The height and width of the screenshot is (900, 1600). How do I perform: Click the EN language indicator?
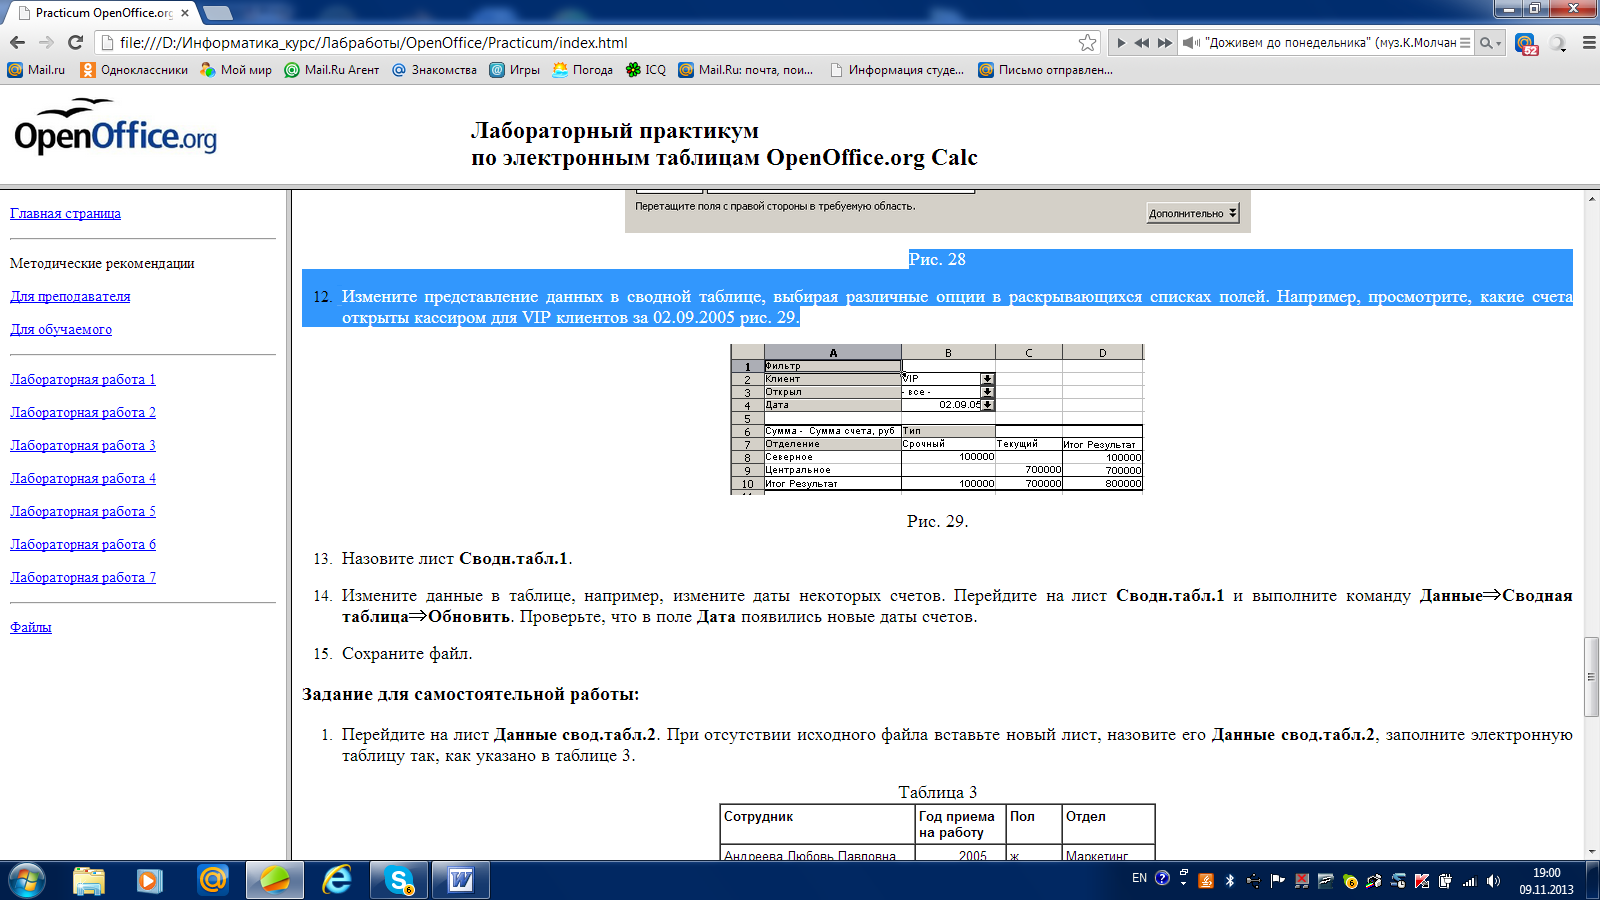[1139, 878]
